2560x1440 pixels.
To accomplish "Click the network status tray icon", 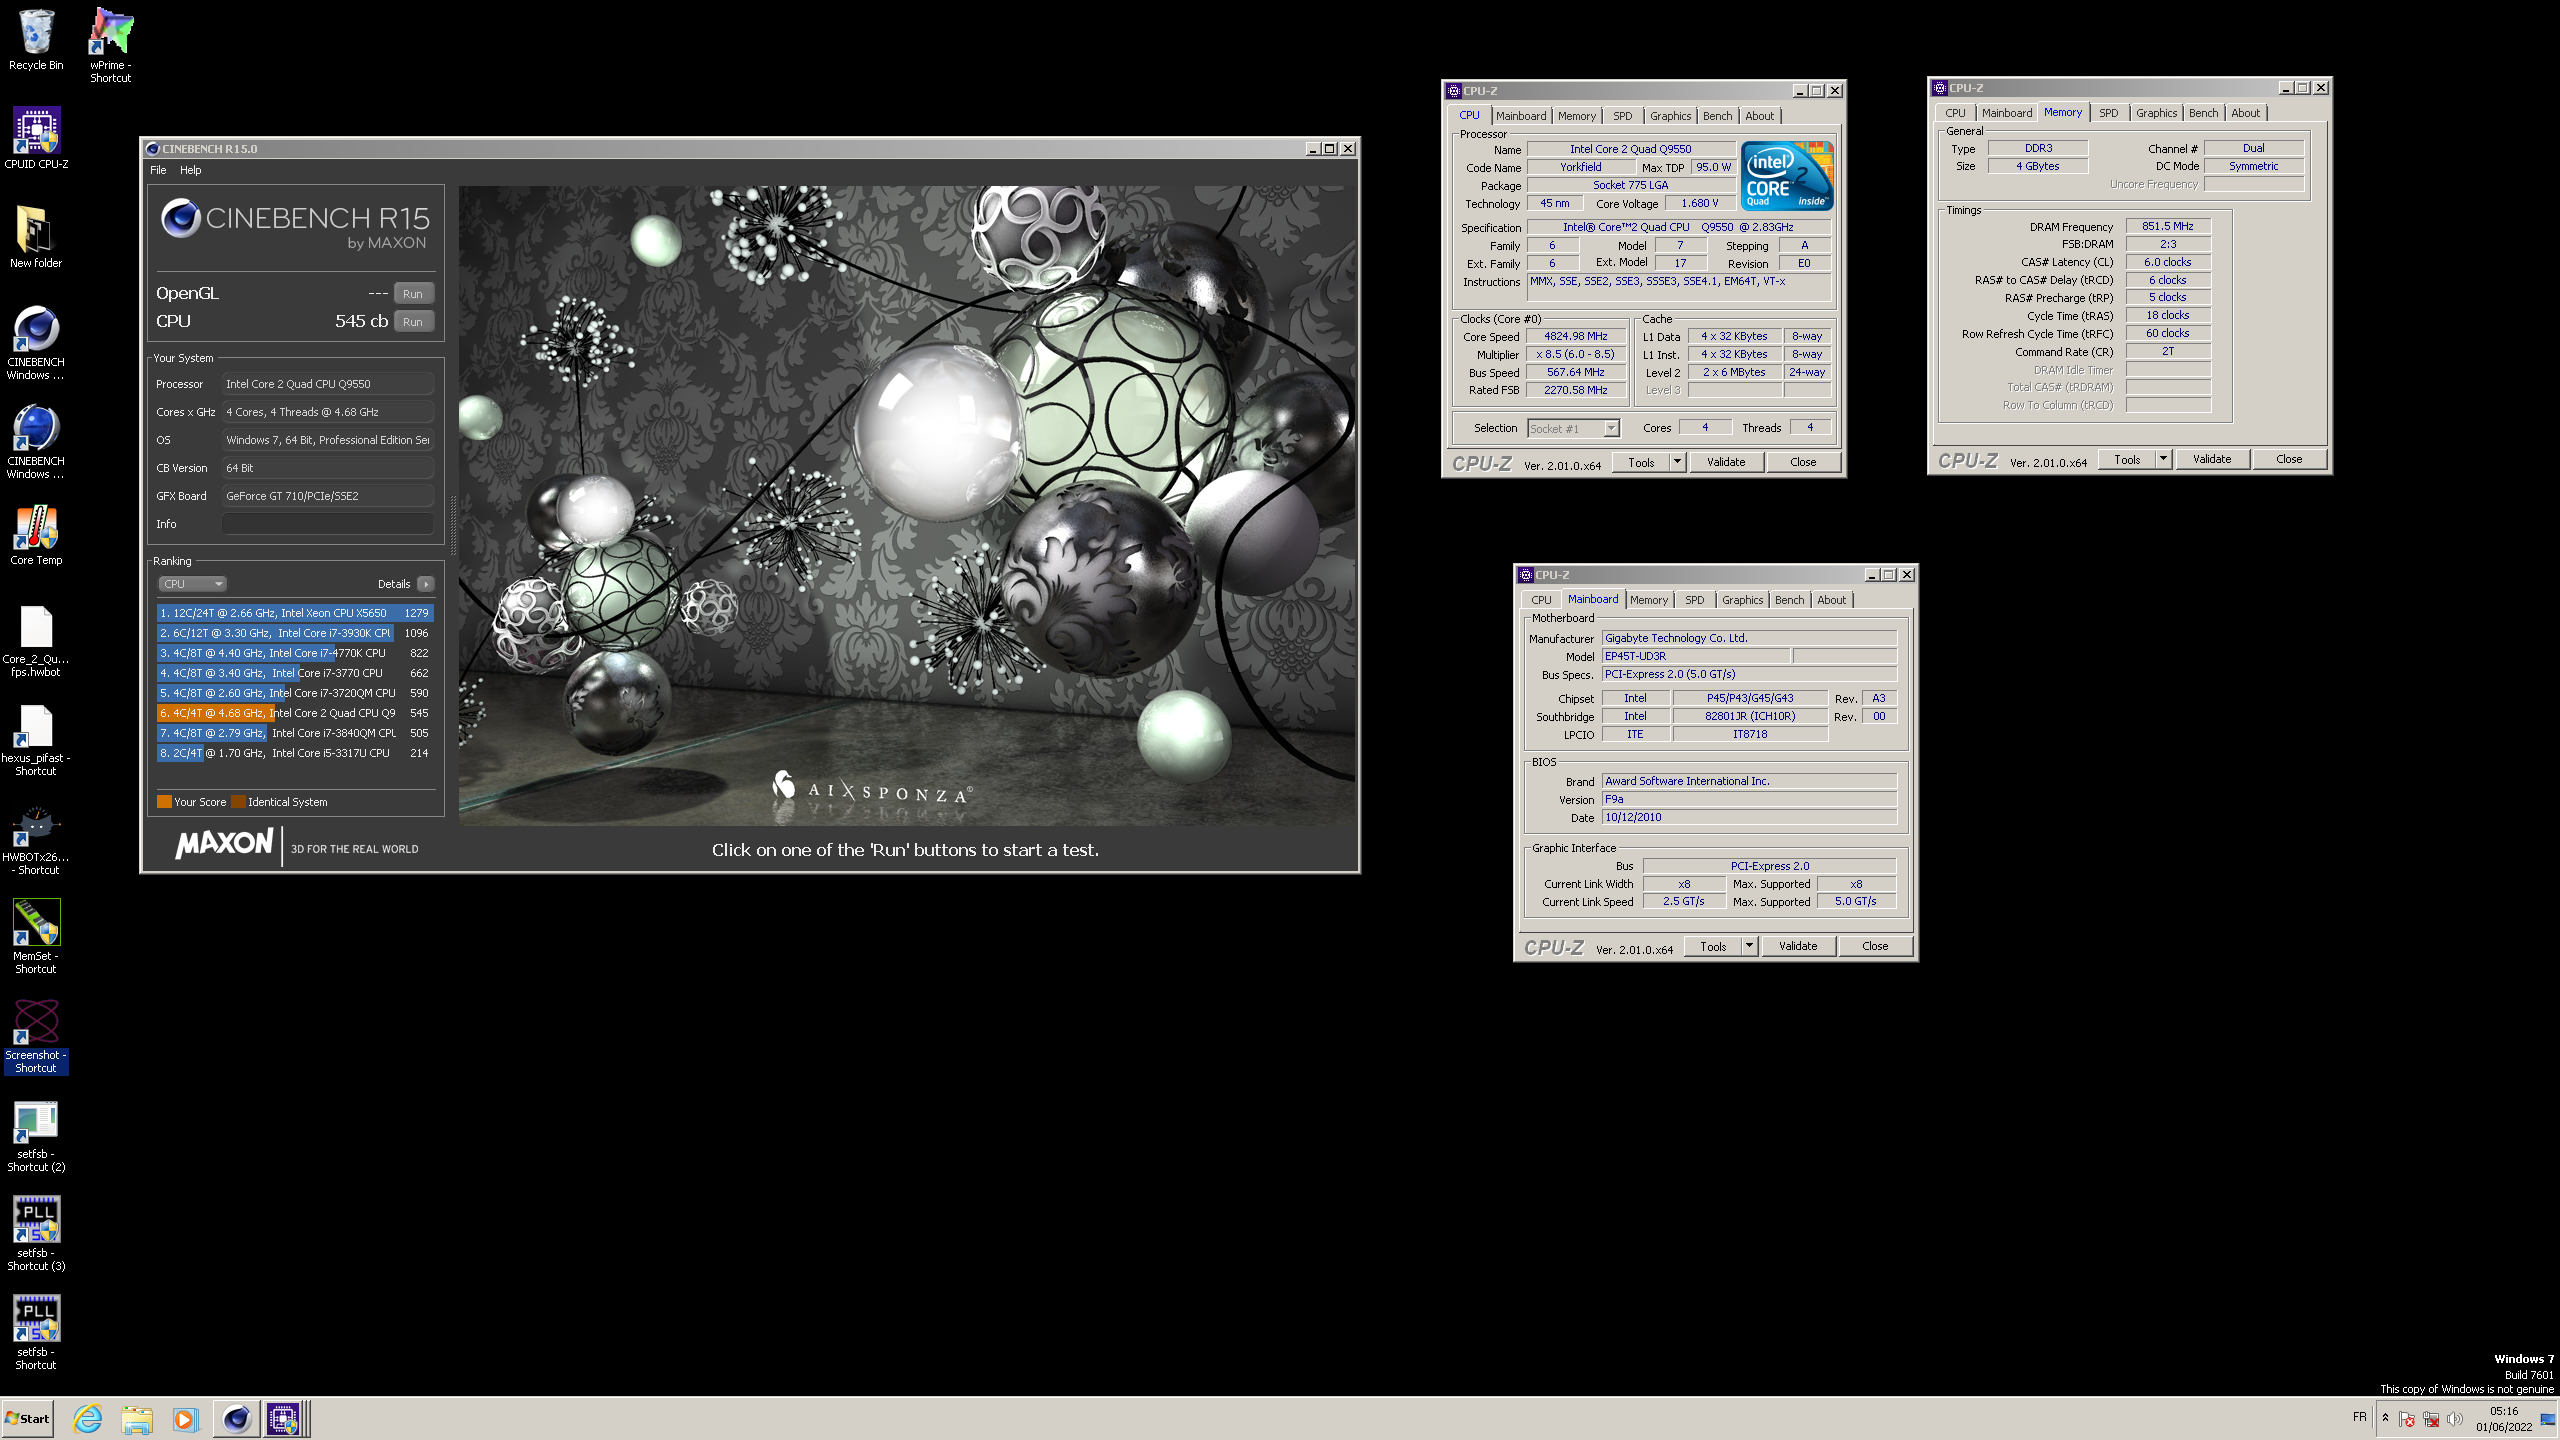I will (2431, 1420).
